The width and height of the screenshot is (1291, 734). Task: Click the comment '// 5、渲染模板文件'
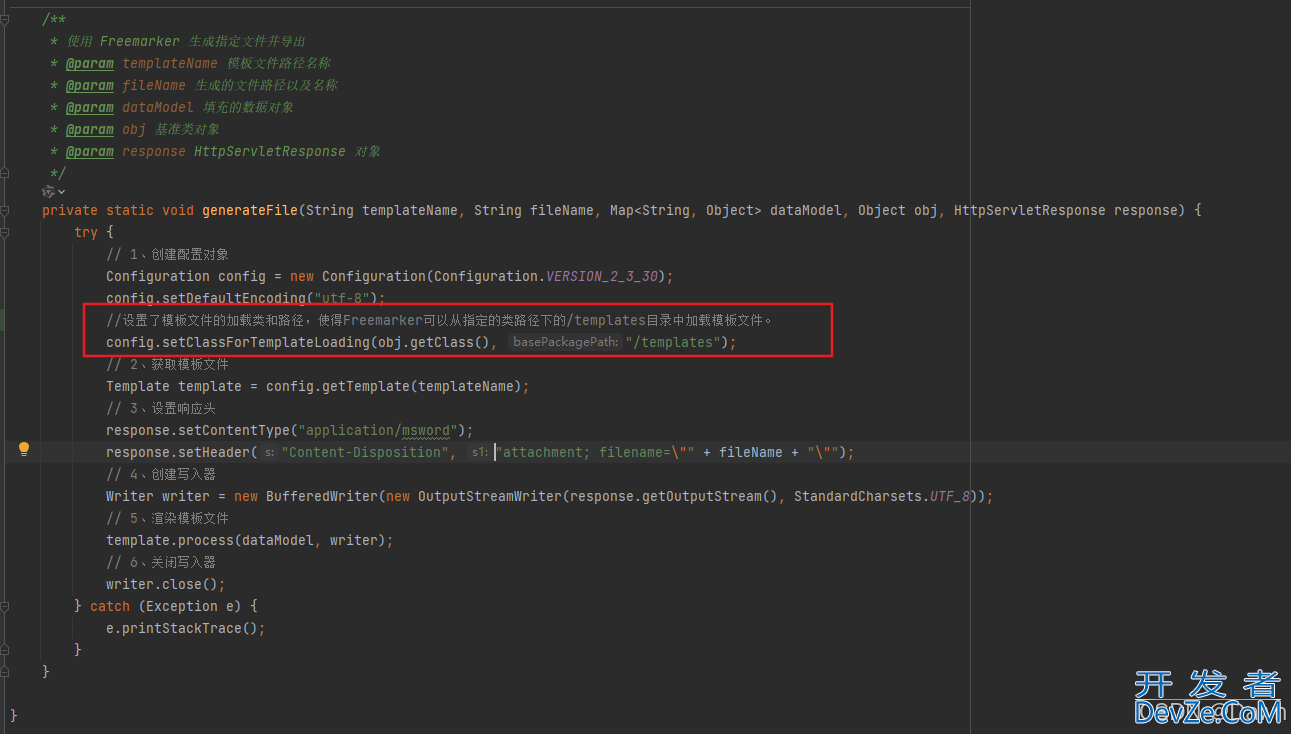tap(167, 518)
